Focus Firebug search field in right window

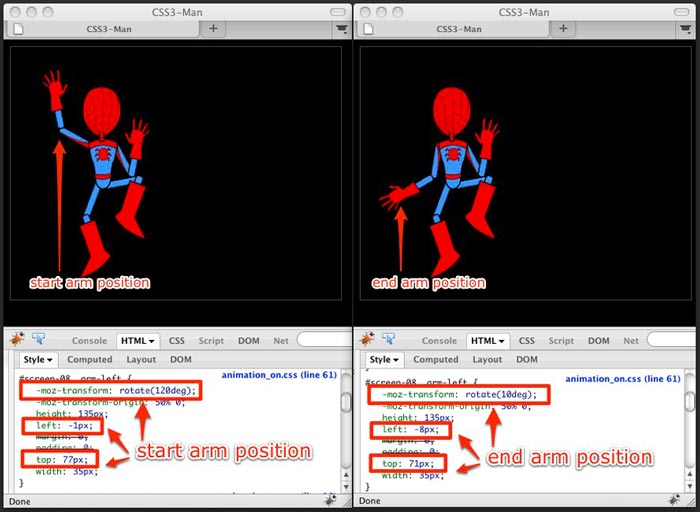(x=673, y=339)
